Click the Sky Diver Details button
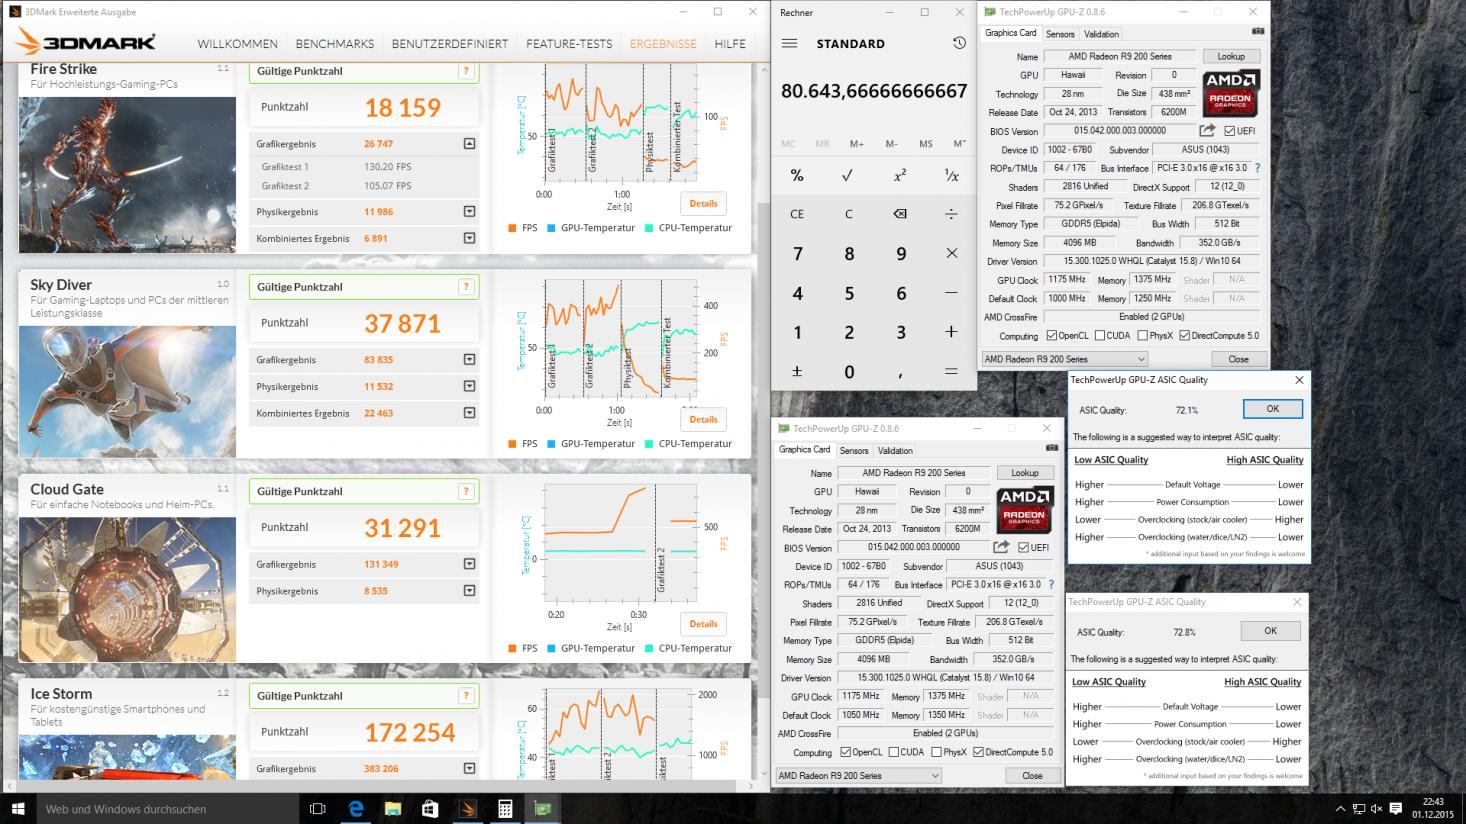Viewport: 1466px width, 824px height. (703, 419)
